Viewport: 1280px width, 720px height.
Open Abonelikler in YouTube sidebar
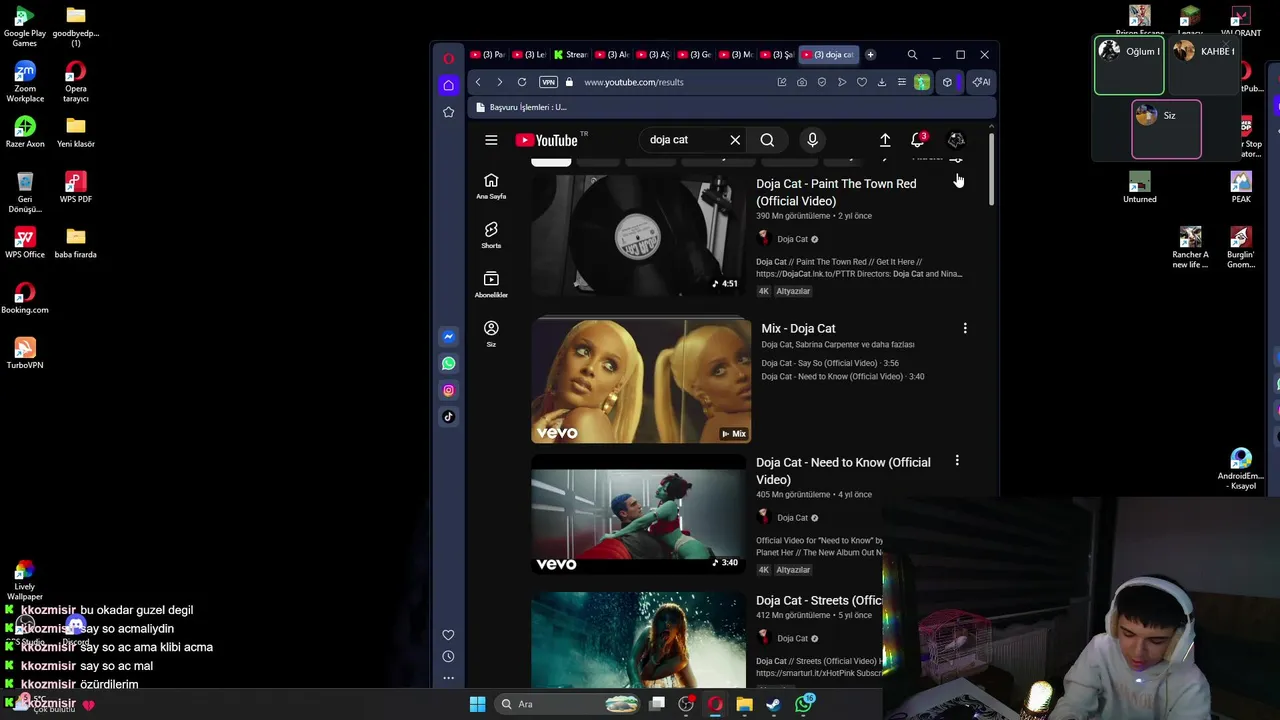coord(491,284)
